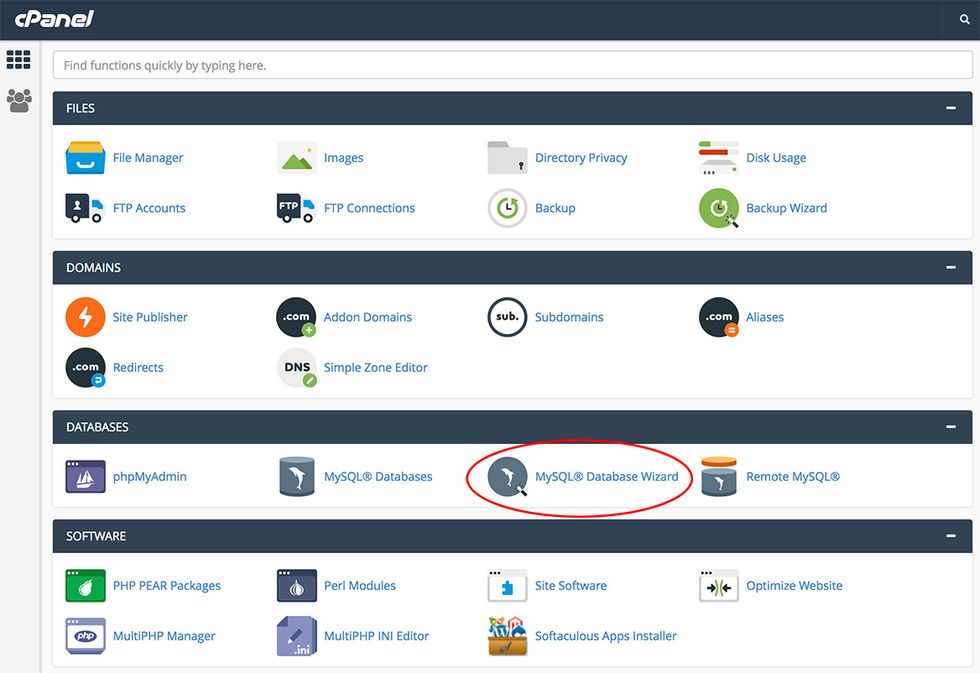Click the FILES section title
The height and width of the screenshot is (673, 980).
click(x=81, y=108)
